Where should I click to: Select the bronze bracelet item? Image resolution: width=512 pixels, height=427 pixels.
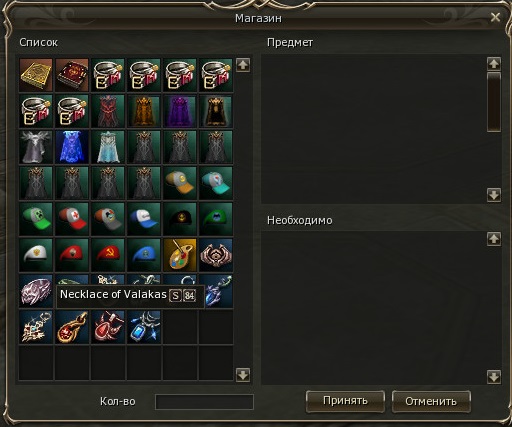216,255
